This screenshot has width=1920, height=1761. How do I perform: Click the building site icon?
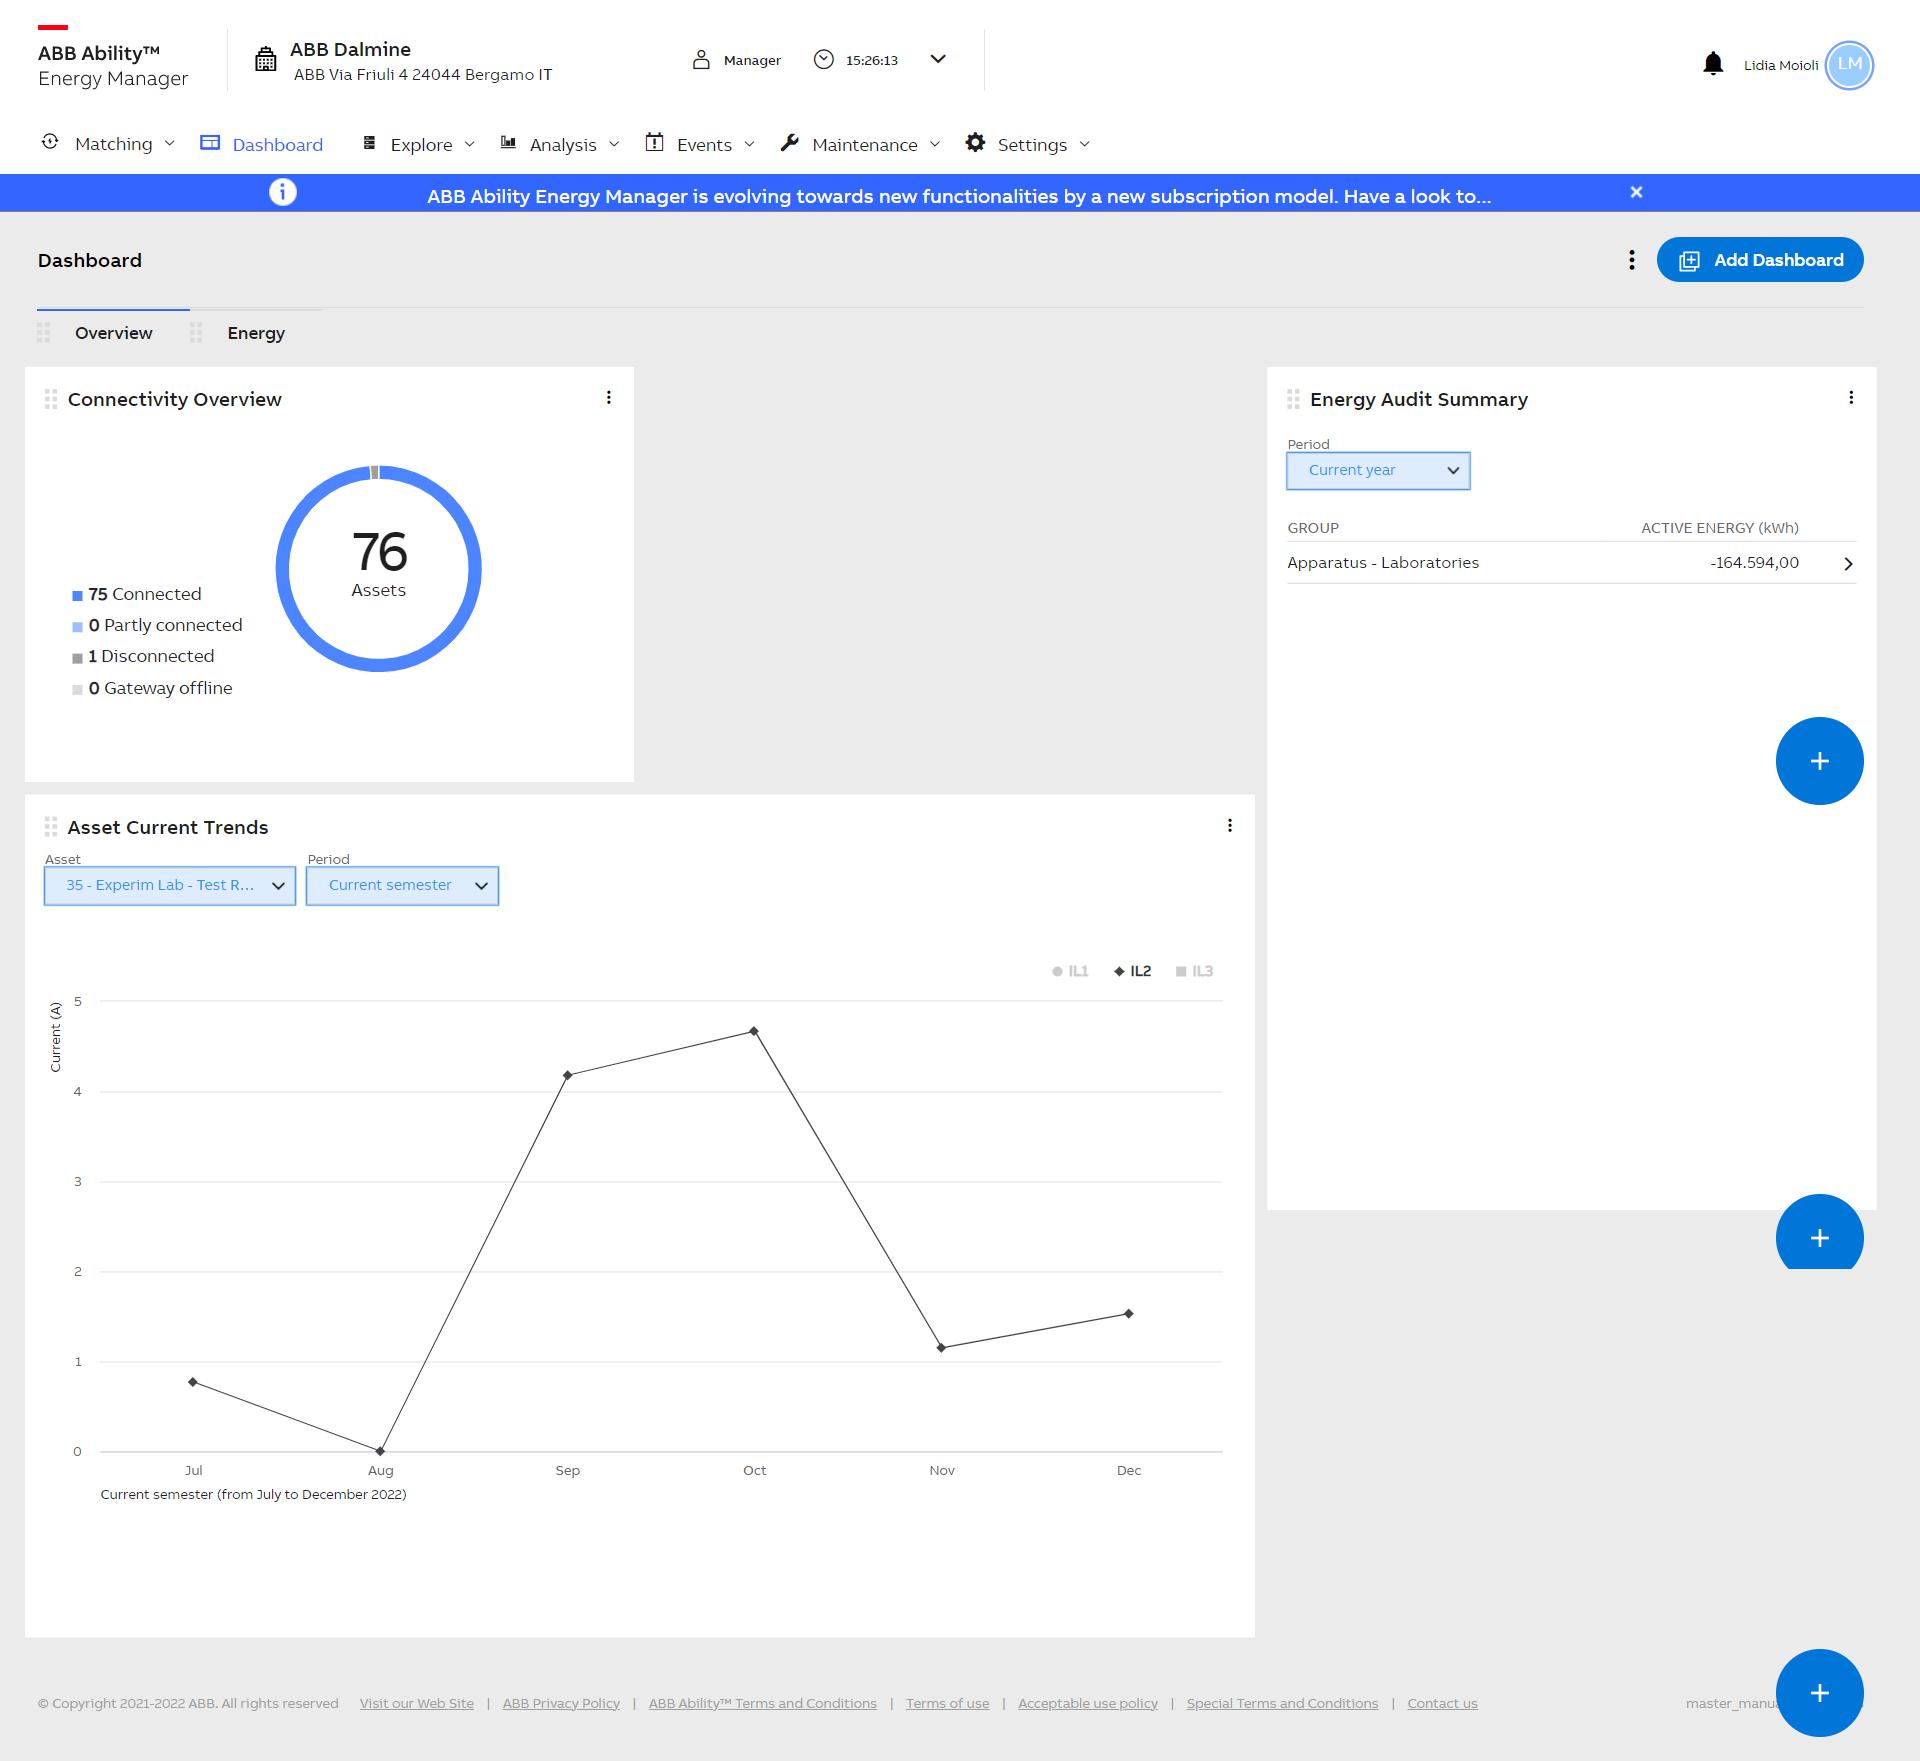click(x=265, y=60)
